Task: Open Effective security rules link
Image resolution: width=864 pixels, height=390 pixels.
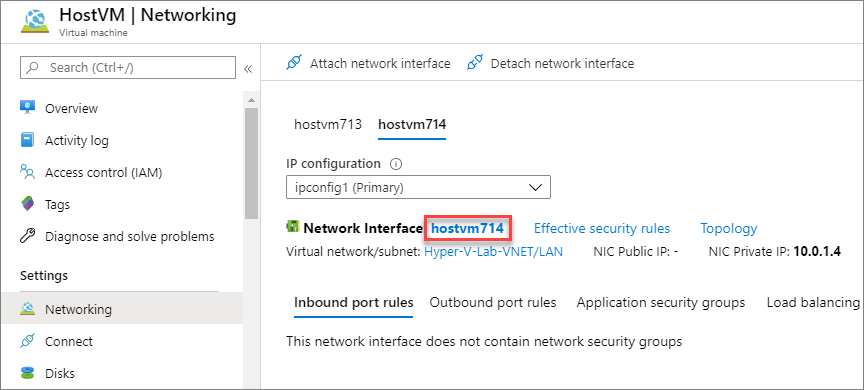Action: [602, 228]
